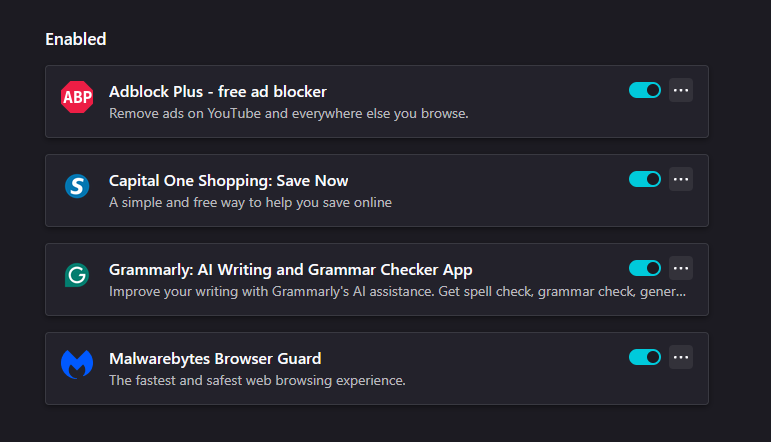The width and height of the screenshot is (771, 442).
Task: Click the Capital One Shopping: Save Now title
Action: point(228,181)
